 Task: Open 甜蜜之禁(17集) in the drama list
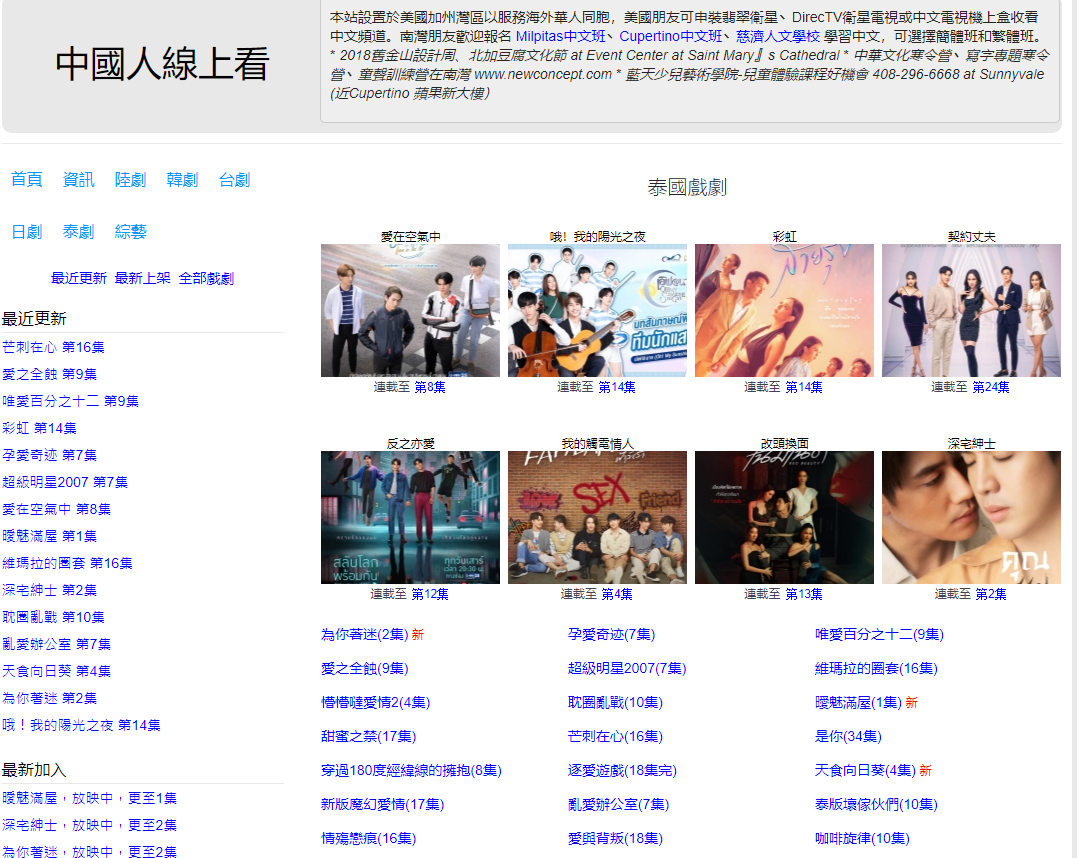click(x=368, y=736)
